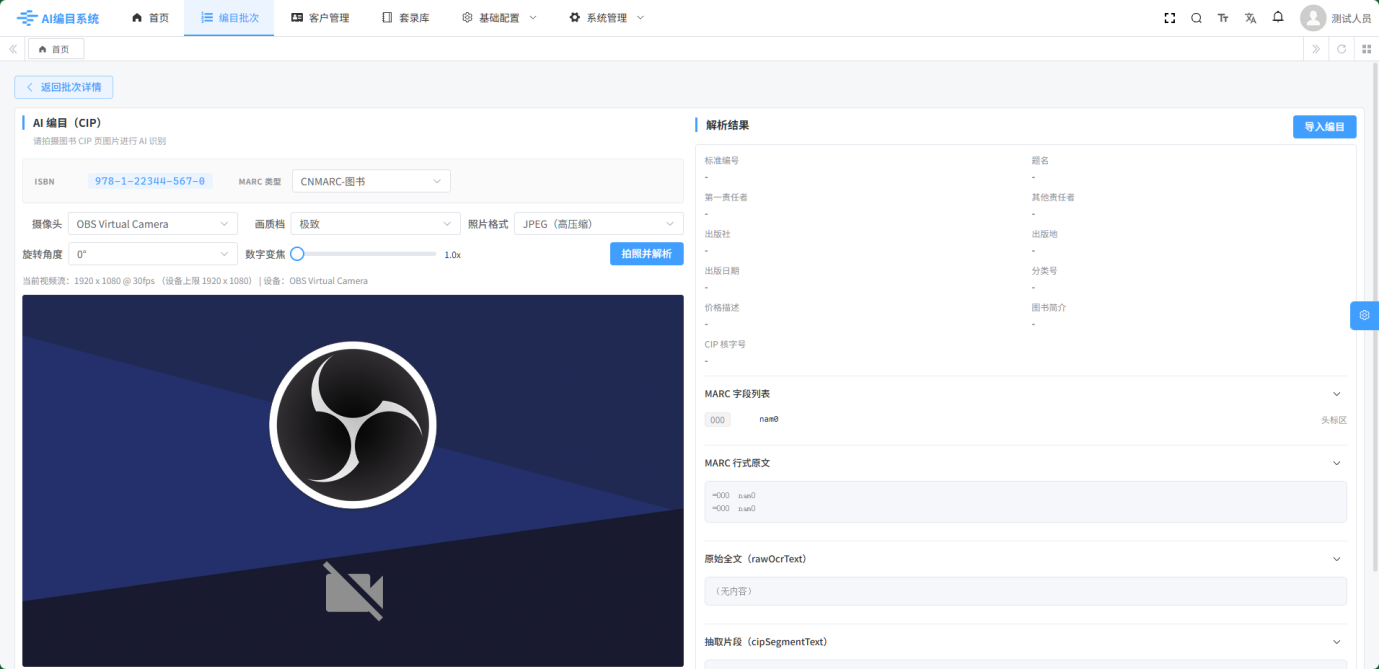Toggle fullscreen mode icon
Screen dimensions: 1379x669
1170,18
